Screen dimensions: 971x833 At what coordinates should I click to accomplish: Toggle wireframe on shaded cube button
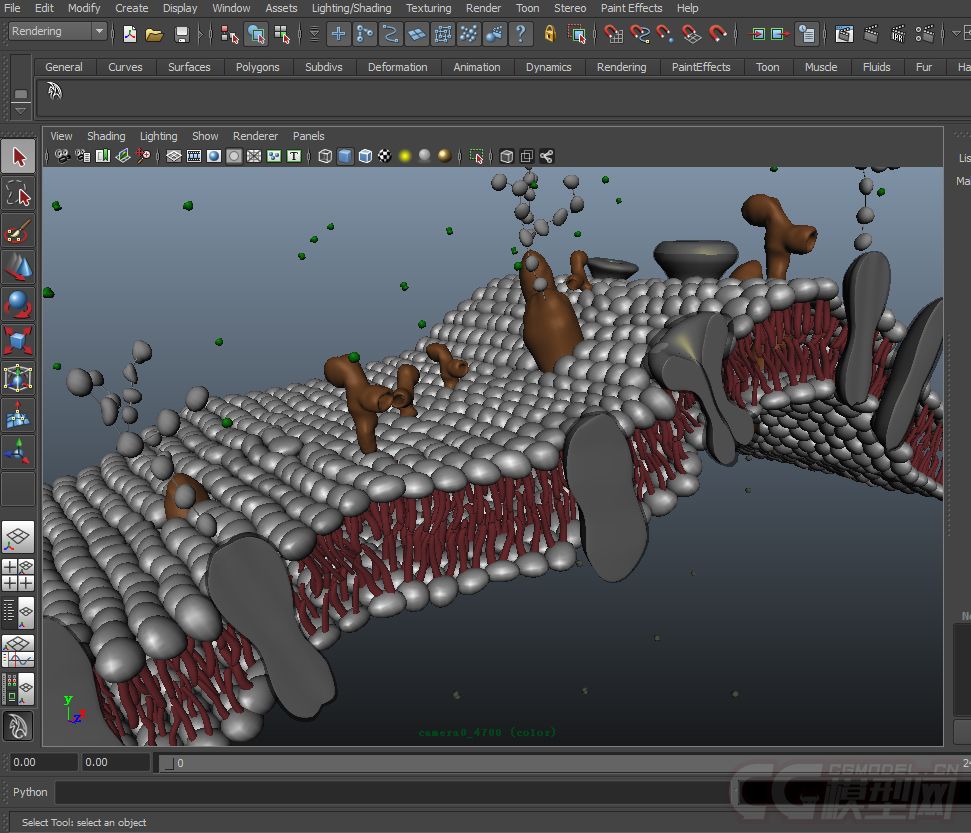coord(365,156)
